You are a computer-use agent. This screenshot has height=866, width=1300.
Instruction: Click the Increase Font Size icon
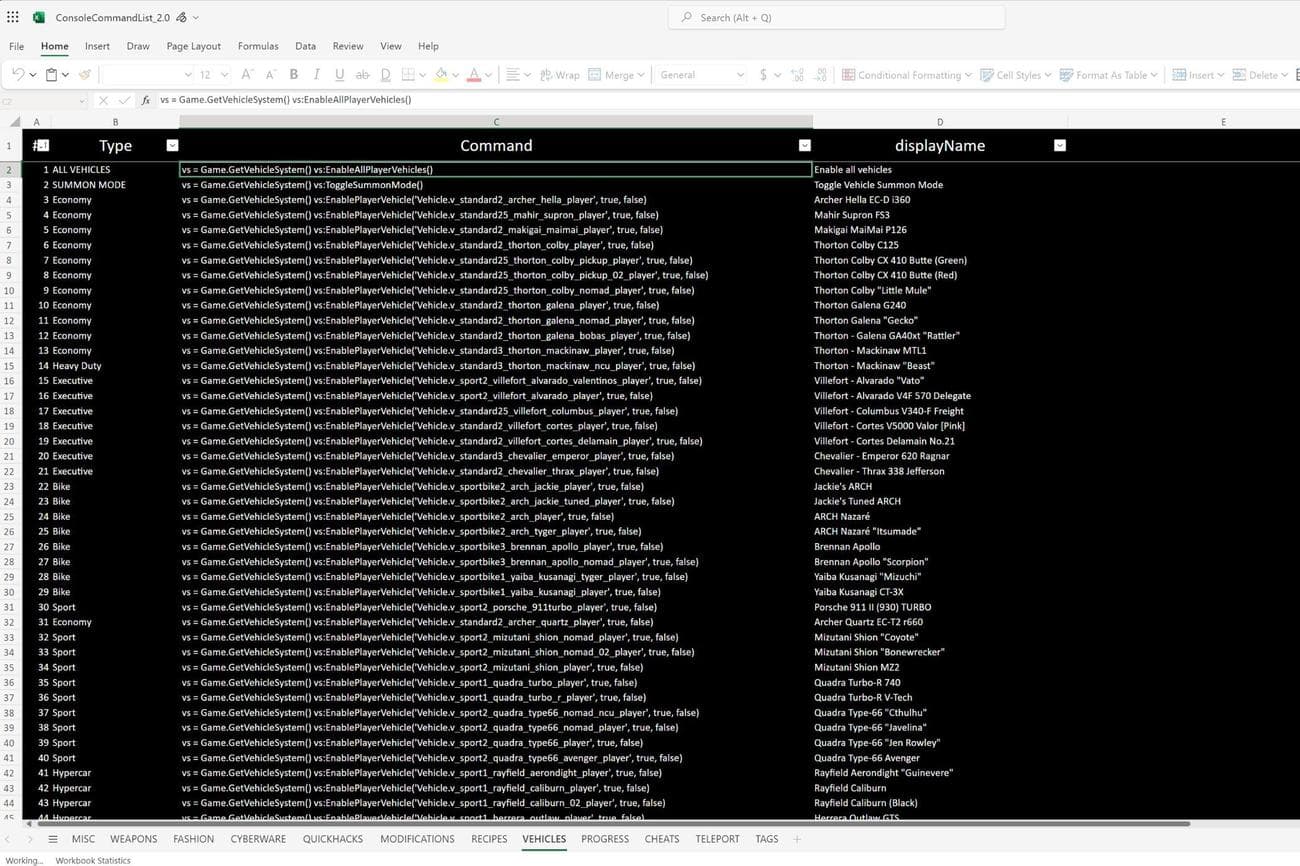click(x=247, y=75)
